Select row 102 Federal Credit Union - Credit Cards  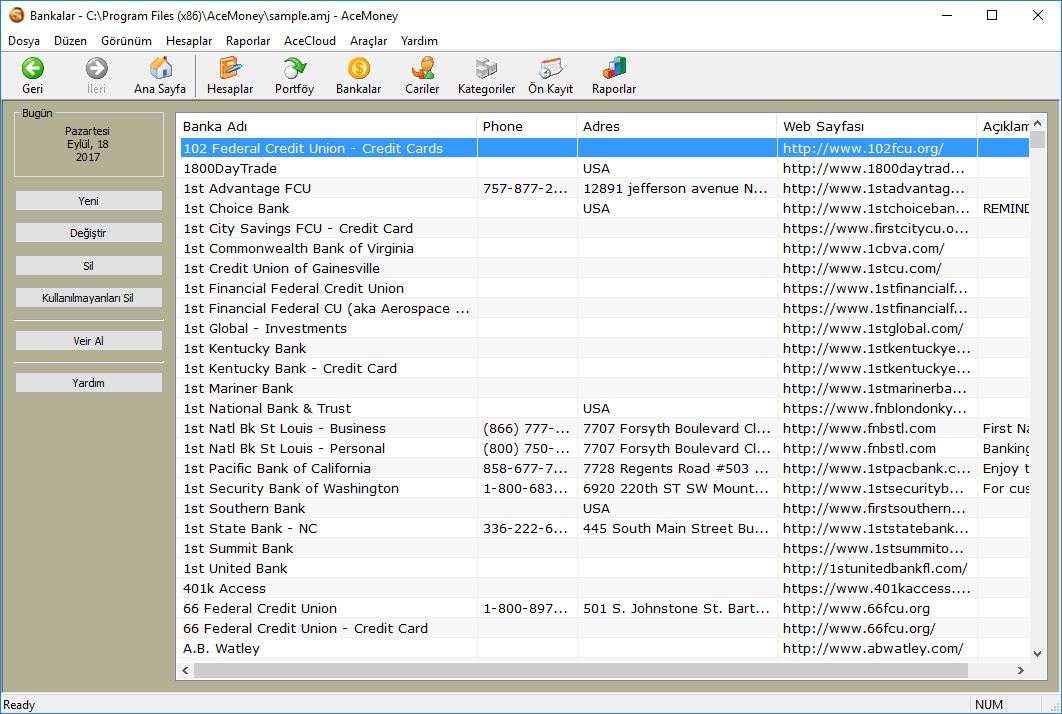604,148
